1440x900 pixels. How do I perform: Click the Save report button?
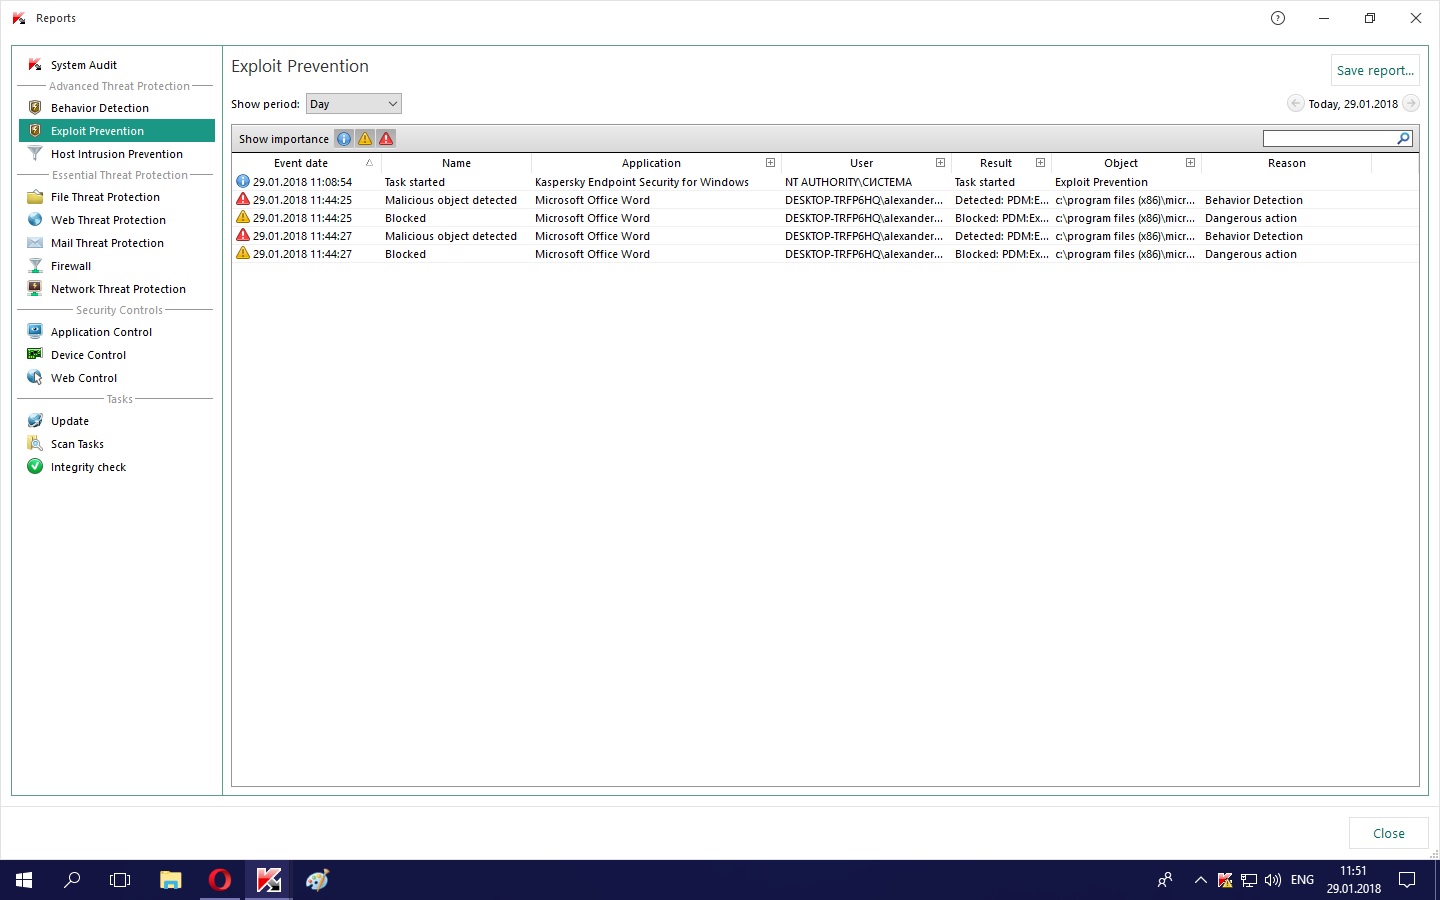pyautogui.click(x=1375, y=71)
